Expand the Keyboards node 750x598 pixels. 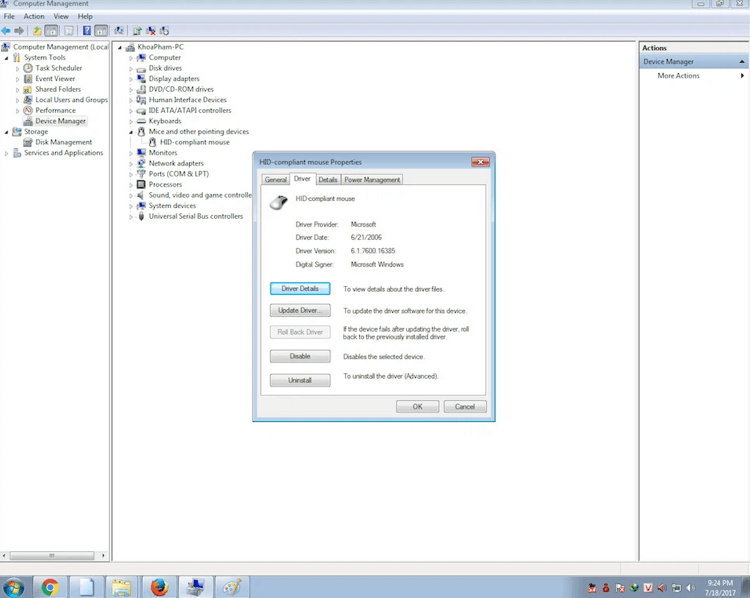[131, 122]
